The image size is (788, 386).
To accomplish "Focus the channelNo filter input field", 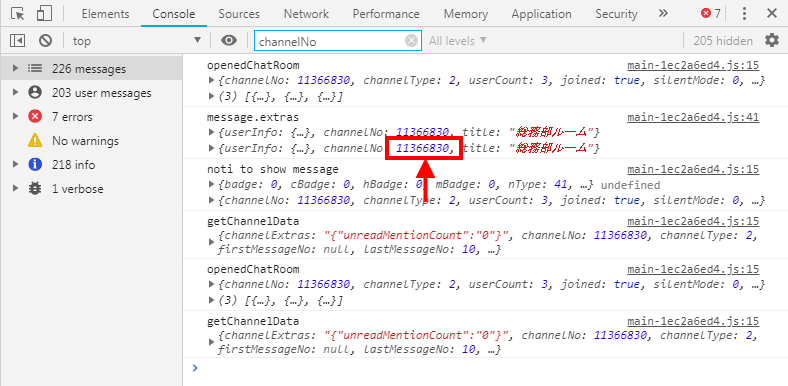I will [332, 41].
